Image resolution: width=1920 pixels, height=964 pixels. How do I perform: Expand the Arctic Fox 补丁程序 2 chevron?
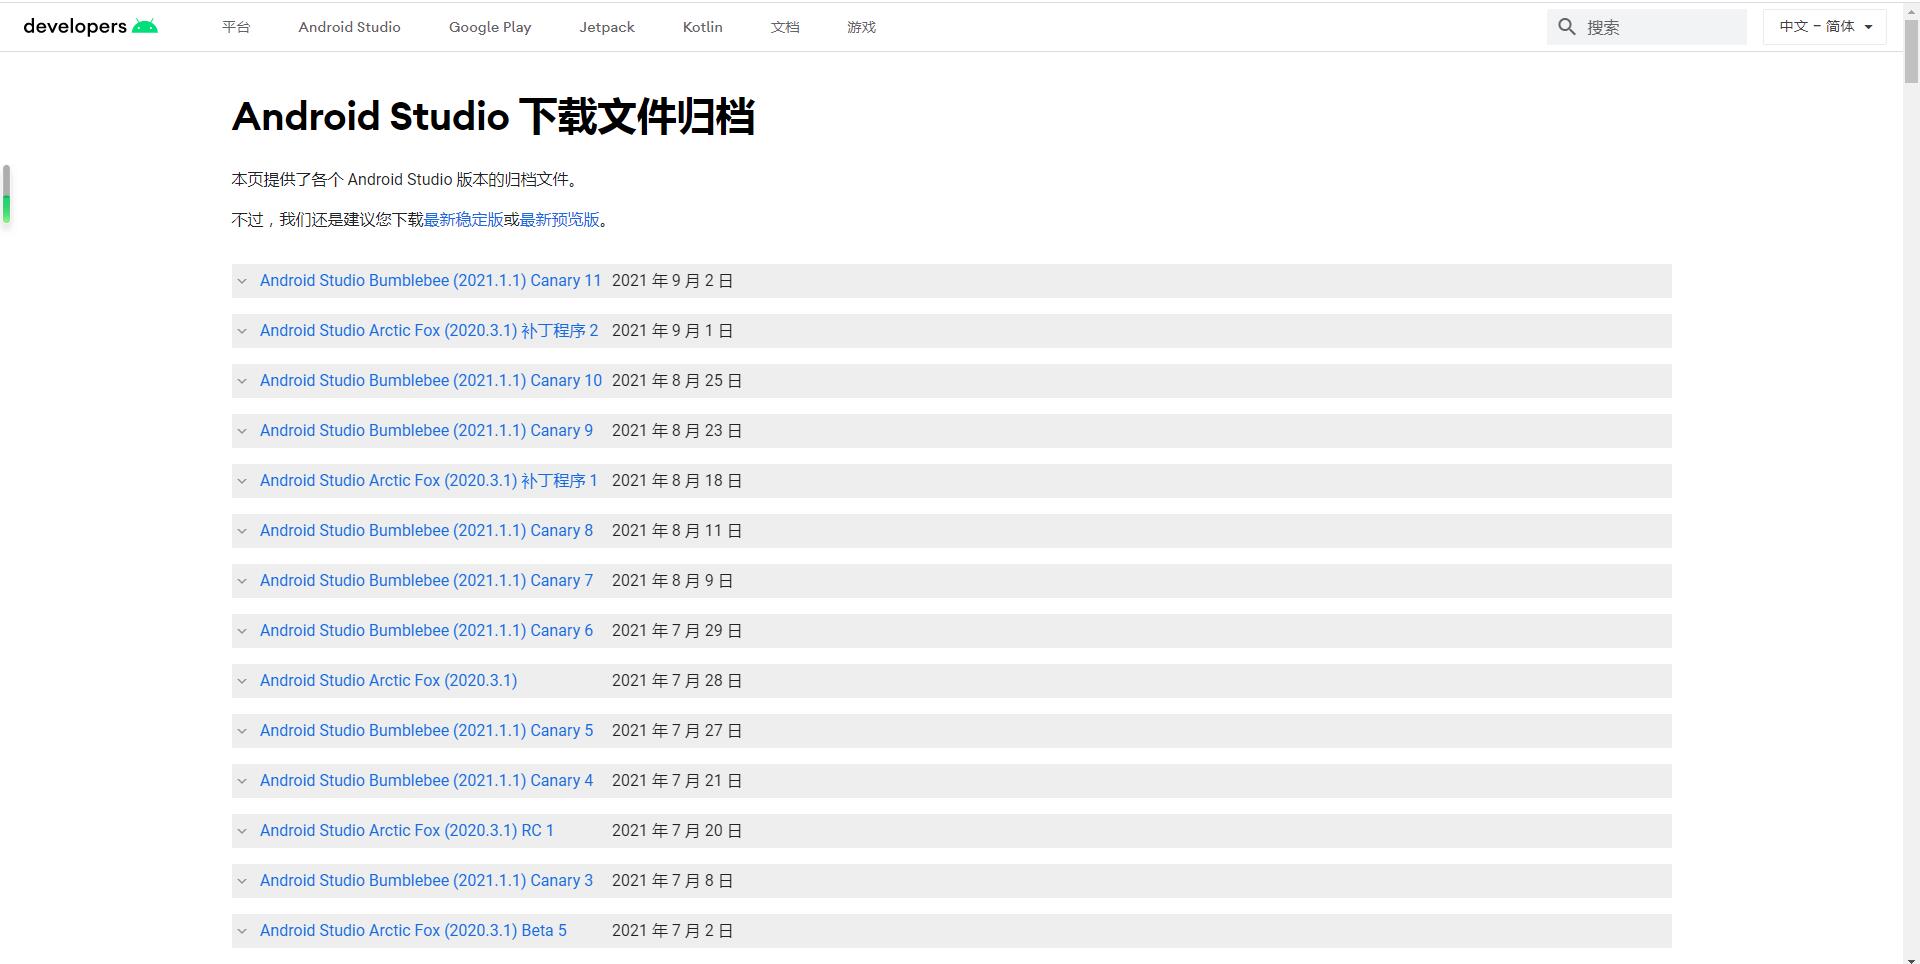[242, 331]
